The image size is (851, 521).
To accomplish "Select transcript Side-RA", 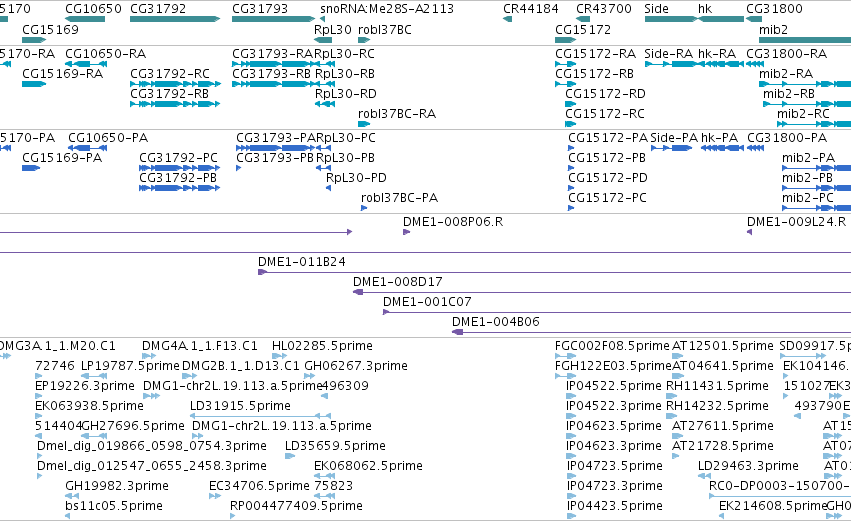I will pyautogui.click(x=669, y=54).
